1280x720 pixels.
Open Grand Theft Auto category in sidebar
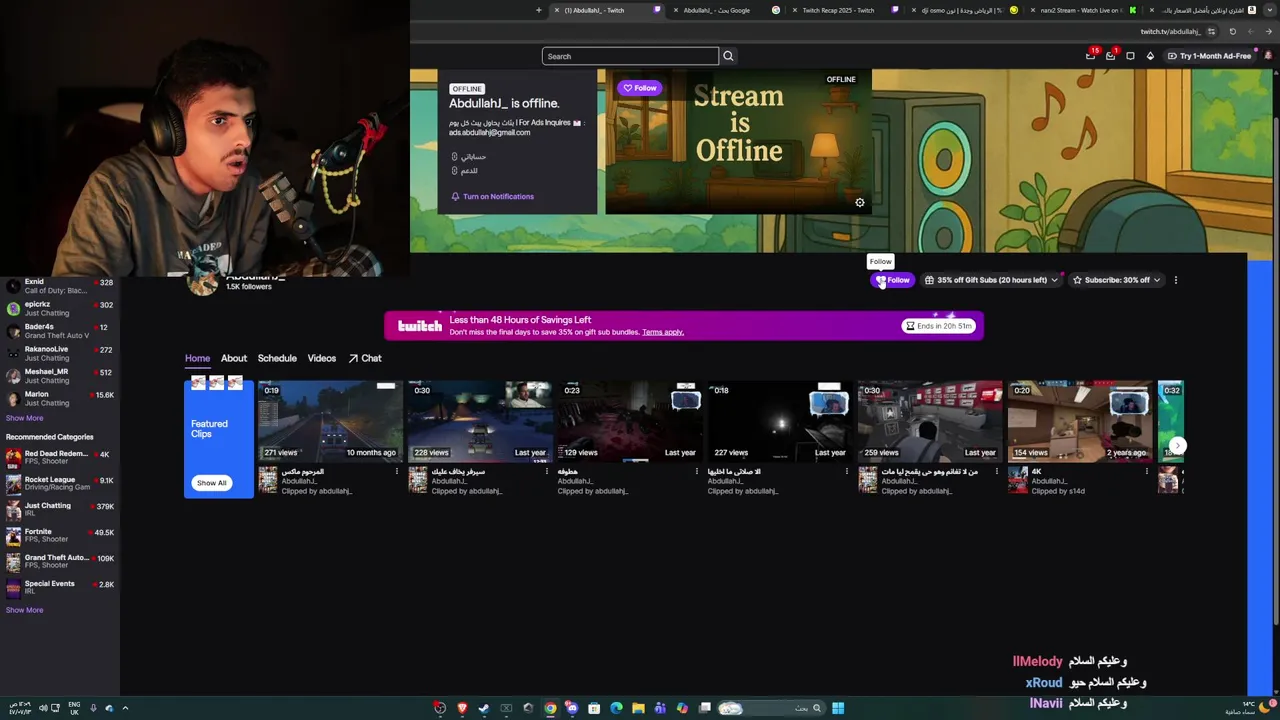[60, 562]
